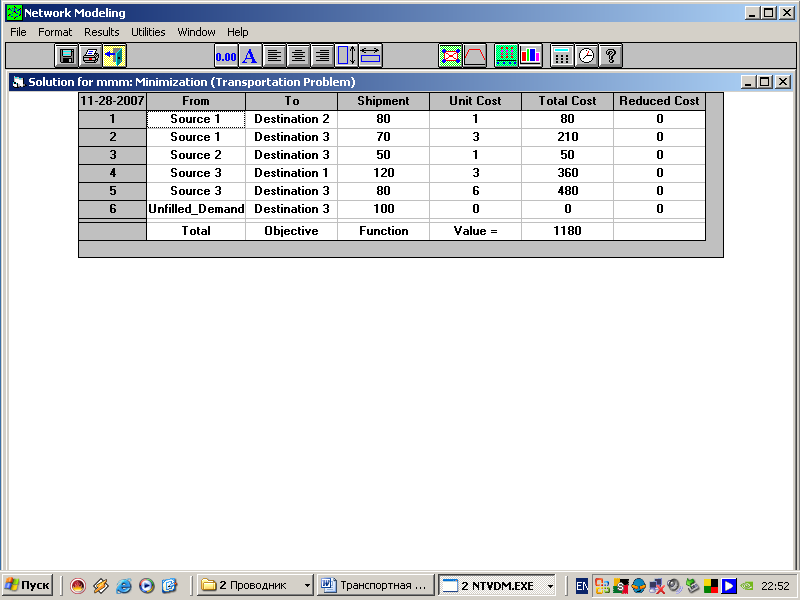Print the solution using the printer icon
This screenshot has width=800, height=600.
pos(91,56)
